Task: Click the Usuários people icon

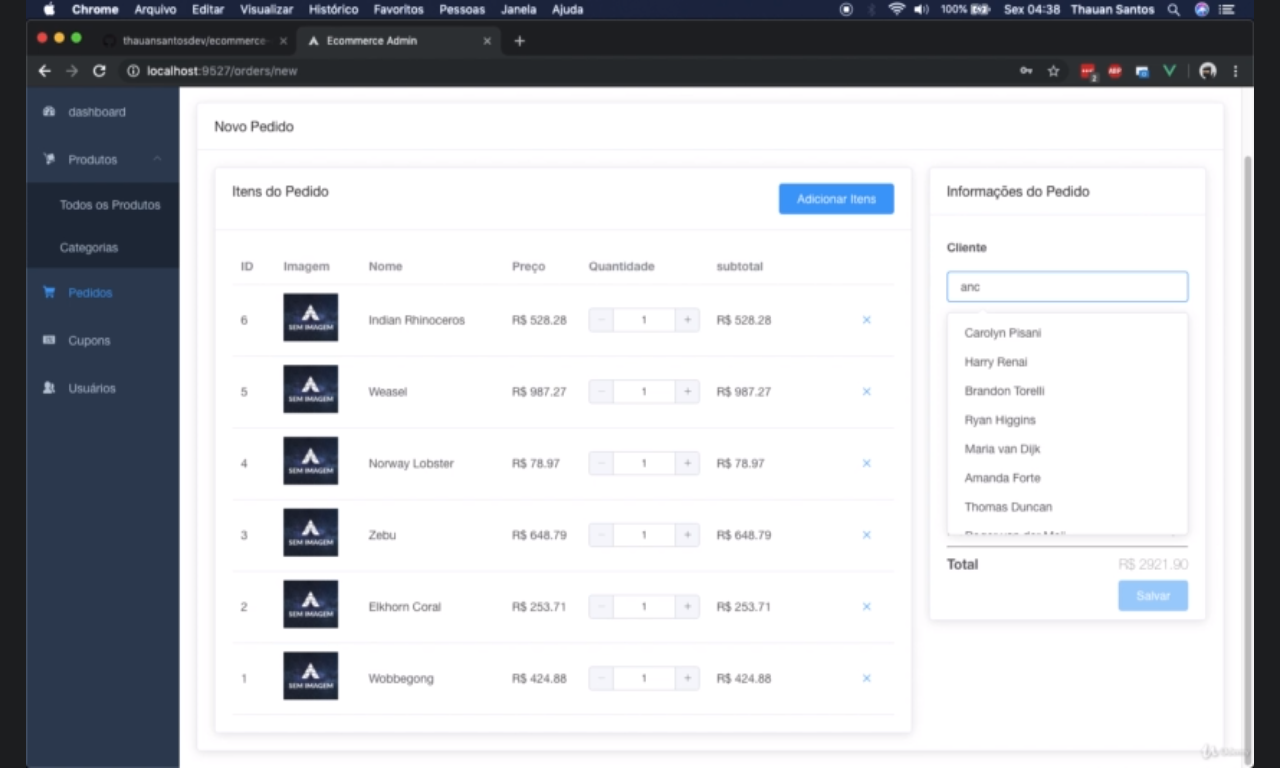Action: point(49,388)
